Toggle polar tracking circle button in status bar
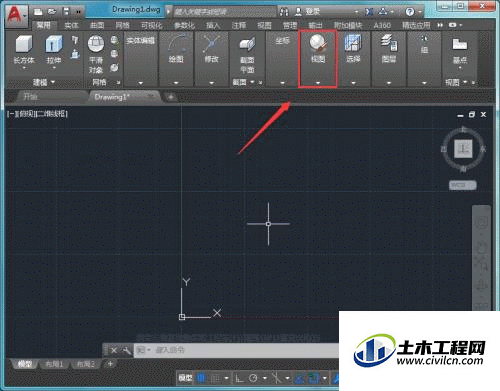500x391 pixels. [253, 378]
